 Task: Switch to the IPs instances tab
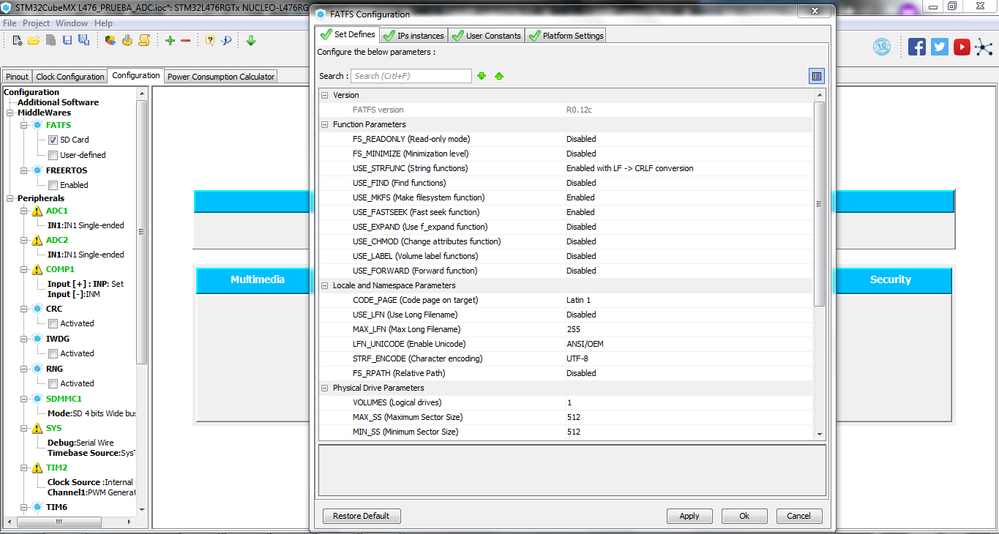pos(413,36)
